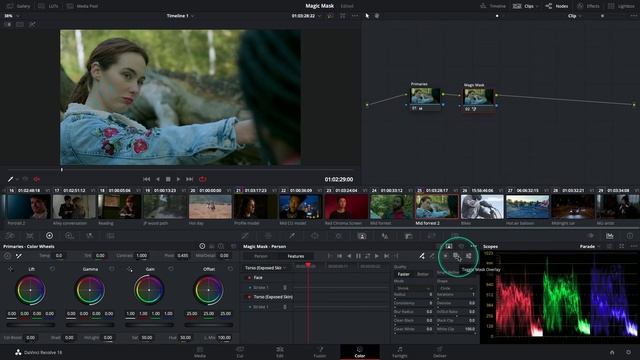Open the Effects library panel
The image size is (640, 360).
click(588, 6)
